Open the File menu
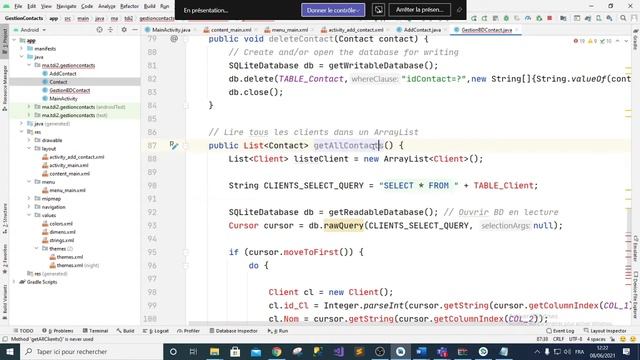This screenshot has width=640, height=360. coord(18,7)
